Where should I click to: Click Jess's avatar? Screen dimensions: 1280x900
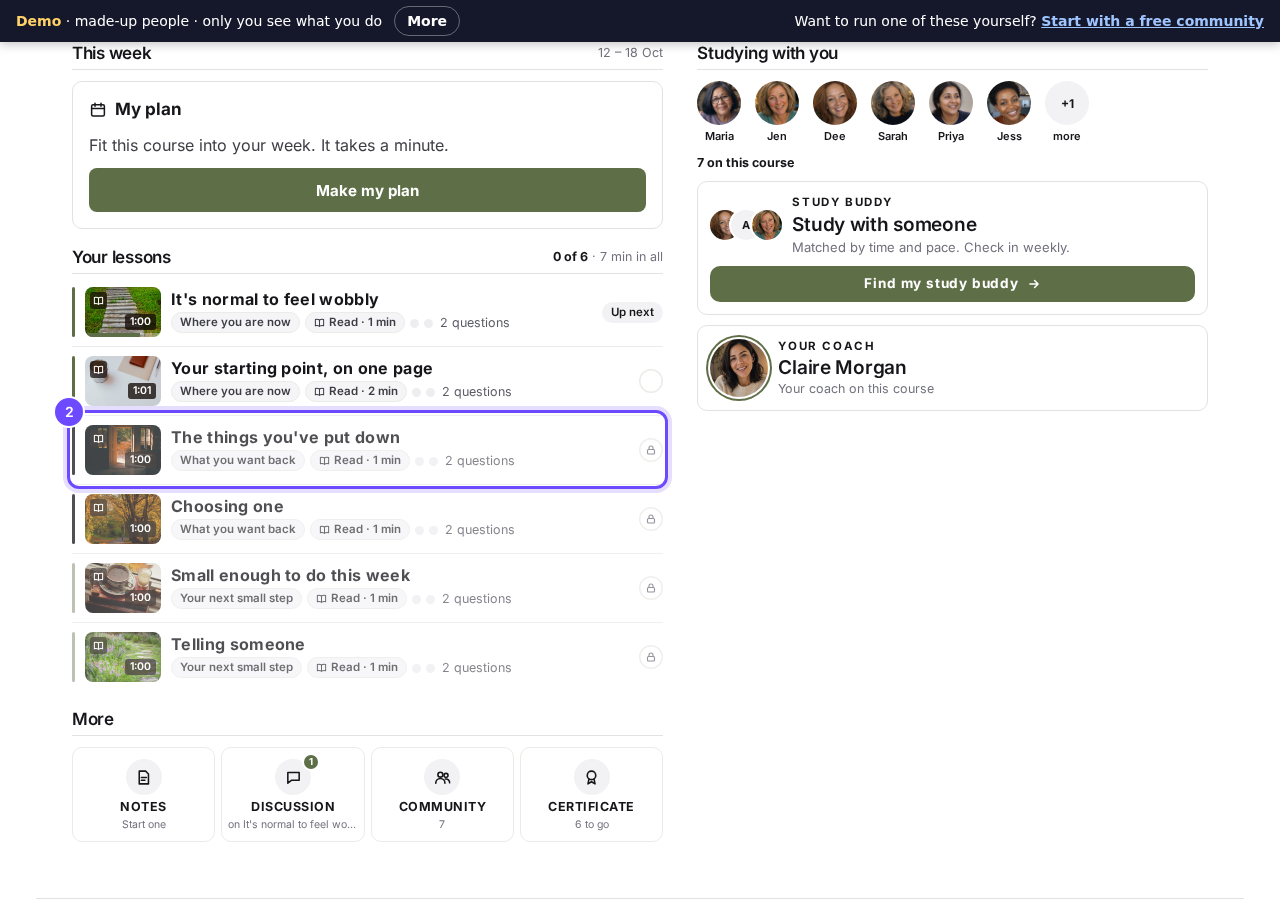(x=1009, y=103)
